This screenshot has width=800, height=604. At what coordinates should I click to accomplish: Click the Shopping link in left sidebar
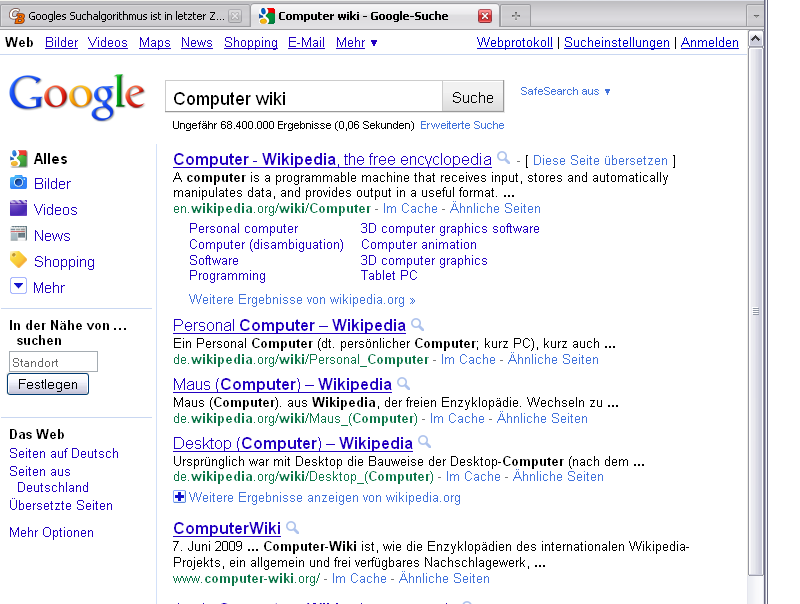tap(64, 262)
